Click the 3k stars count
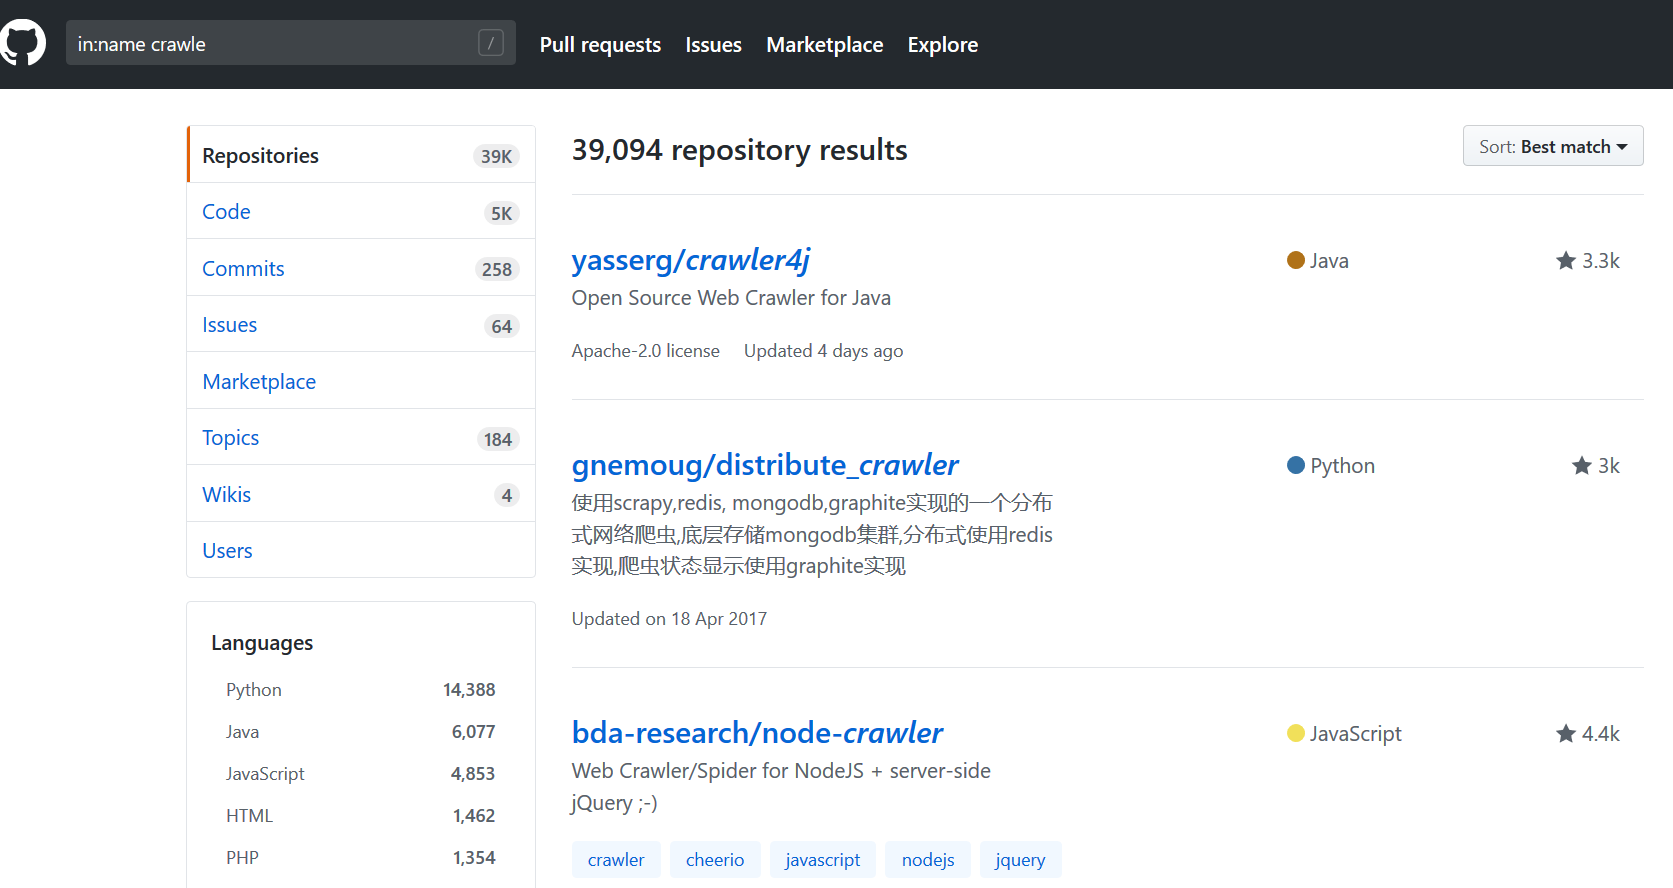1673x888 pixels. pyautogui.click(x=1609, y=466)
